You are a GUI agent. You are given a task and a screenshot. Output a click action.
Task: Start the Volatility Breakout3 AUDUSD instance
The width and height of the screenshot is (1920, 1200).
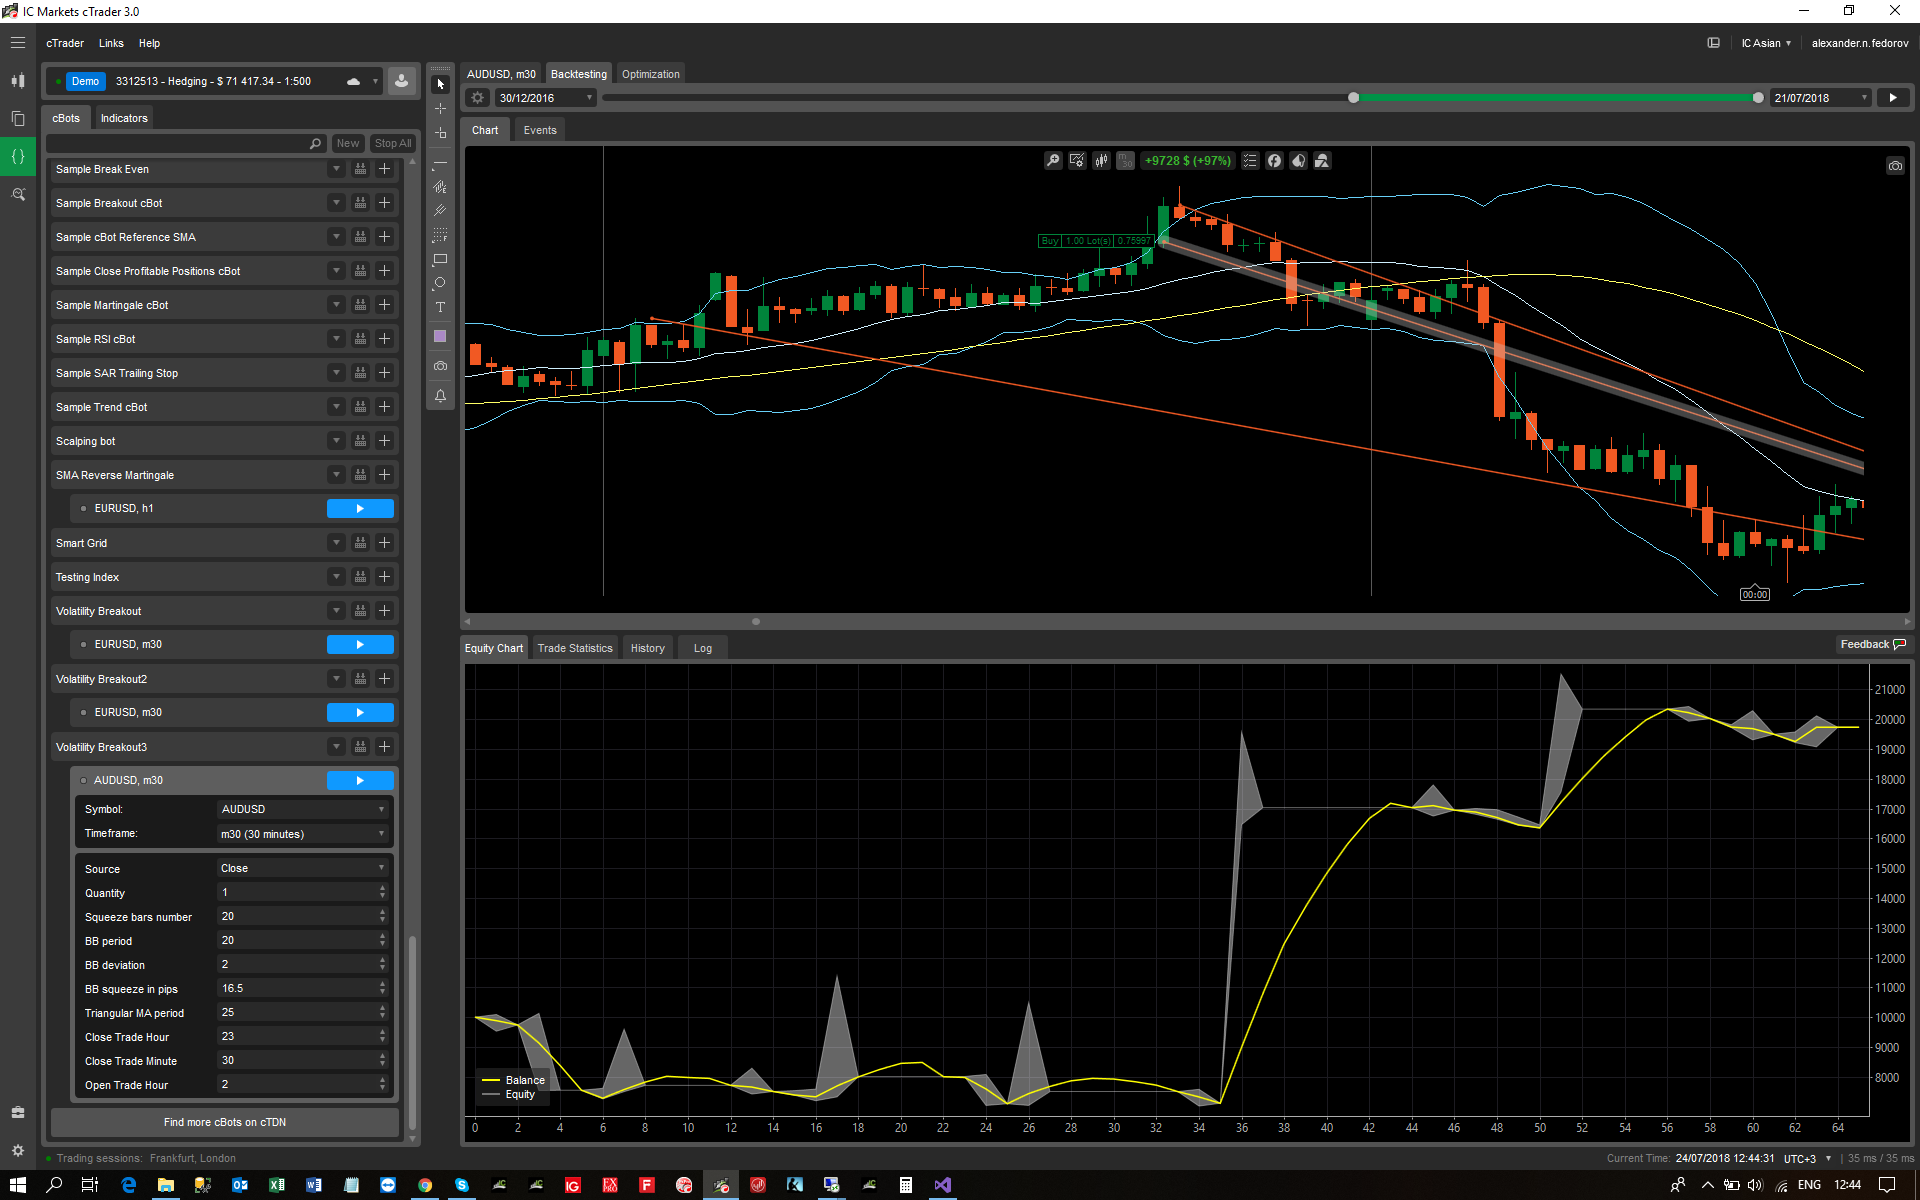point(360,780)
